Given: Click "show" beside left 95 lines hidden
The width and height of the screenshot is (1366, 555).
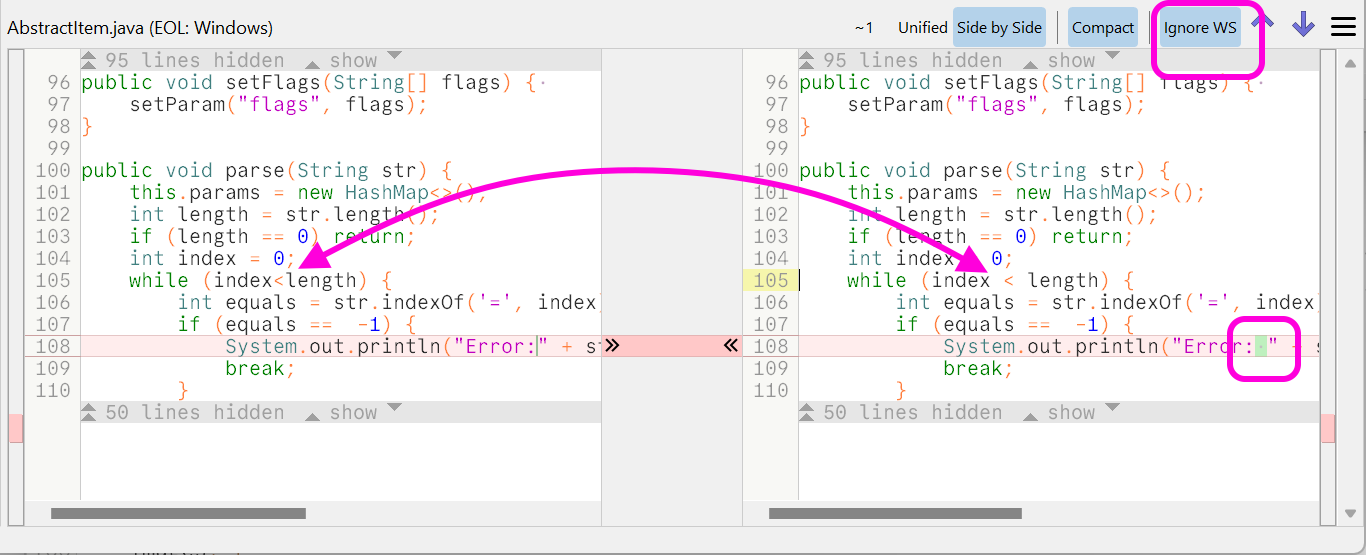Looking at the screenshot, I should pos(353,61).
